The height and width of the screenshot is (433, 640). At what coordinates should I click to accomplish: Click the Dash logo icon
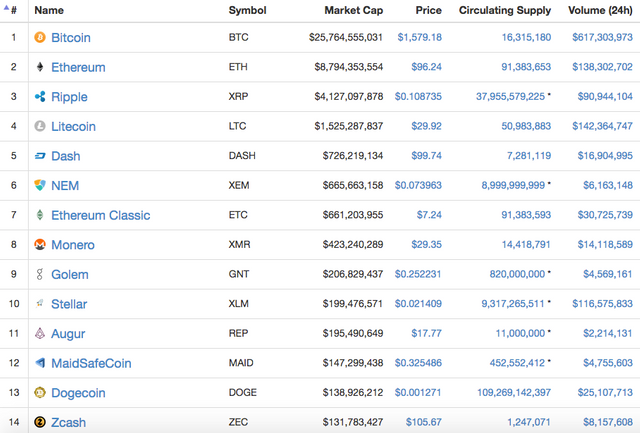click(40, 156)
